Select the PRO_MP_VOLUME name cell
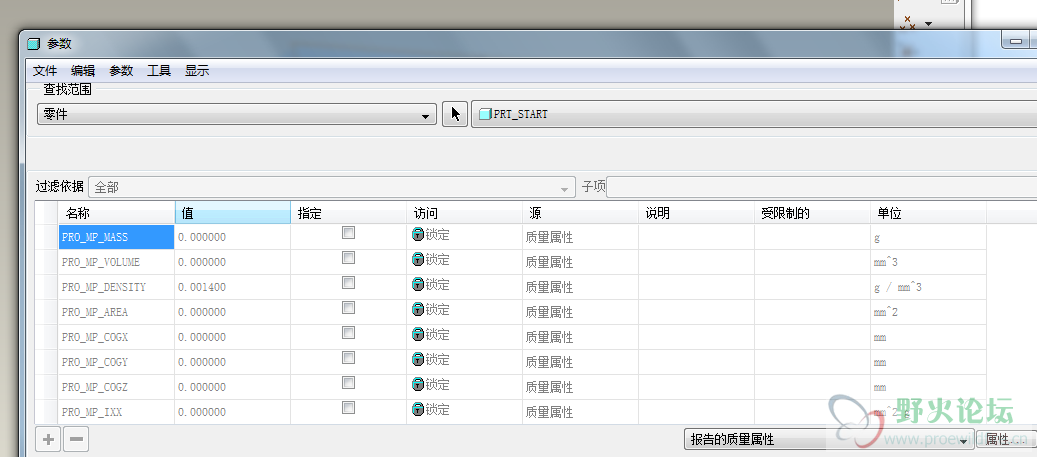1037x457 pixels. 116,262
